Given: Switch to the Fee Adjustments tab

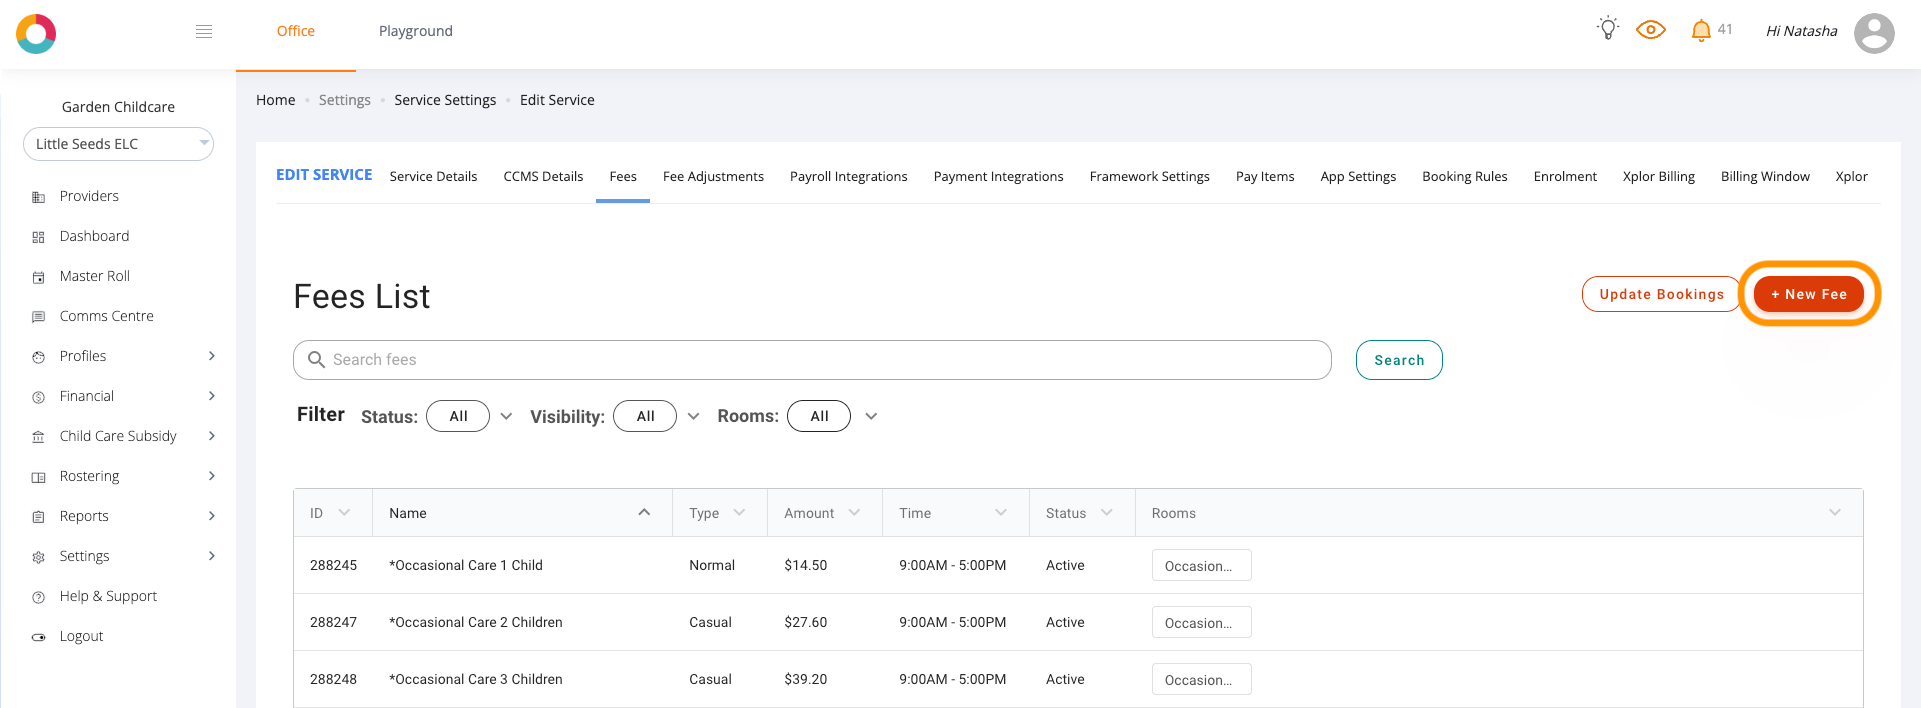Looking at the screenshot, I should [x=713, y=177].
